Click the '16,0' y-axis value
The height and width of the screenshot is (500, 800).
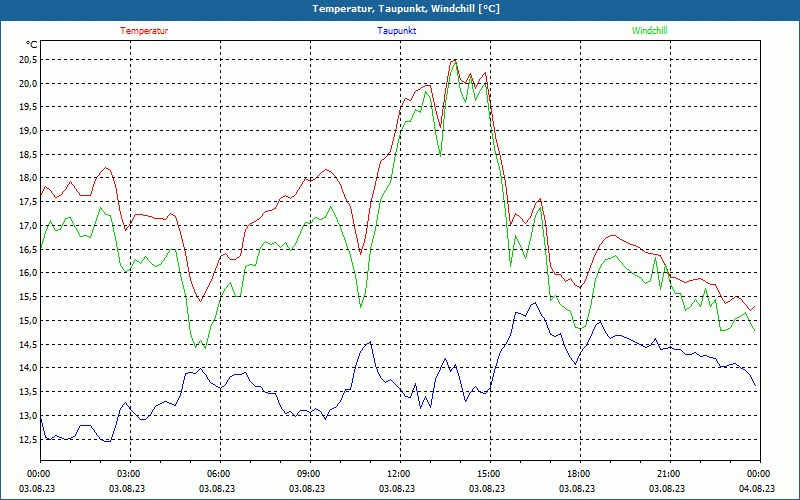28,273
